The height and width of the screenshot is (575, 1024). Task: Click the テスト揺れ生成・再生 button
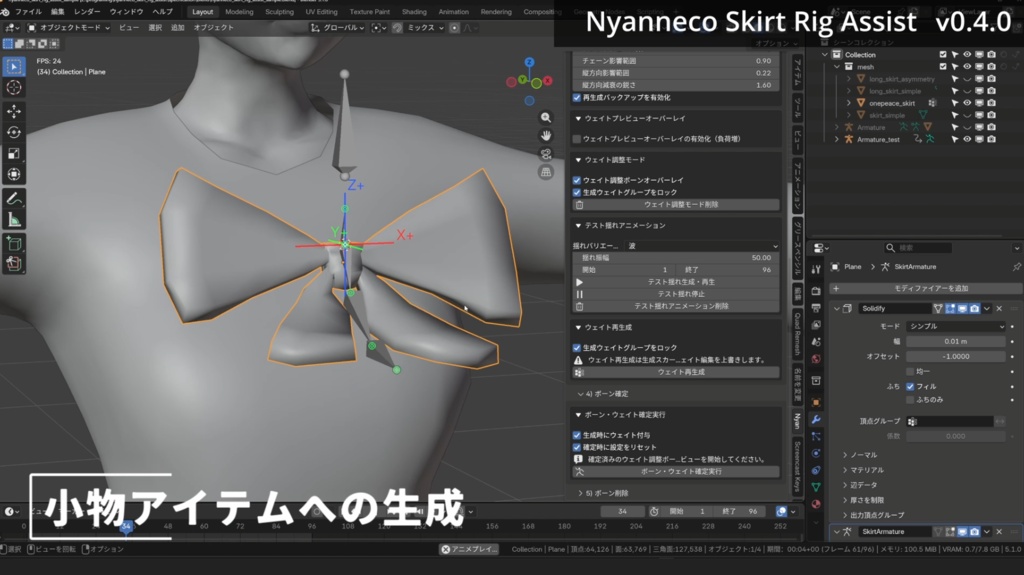click(x=676, y=282)
